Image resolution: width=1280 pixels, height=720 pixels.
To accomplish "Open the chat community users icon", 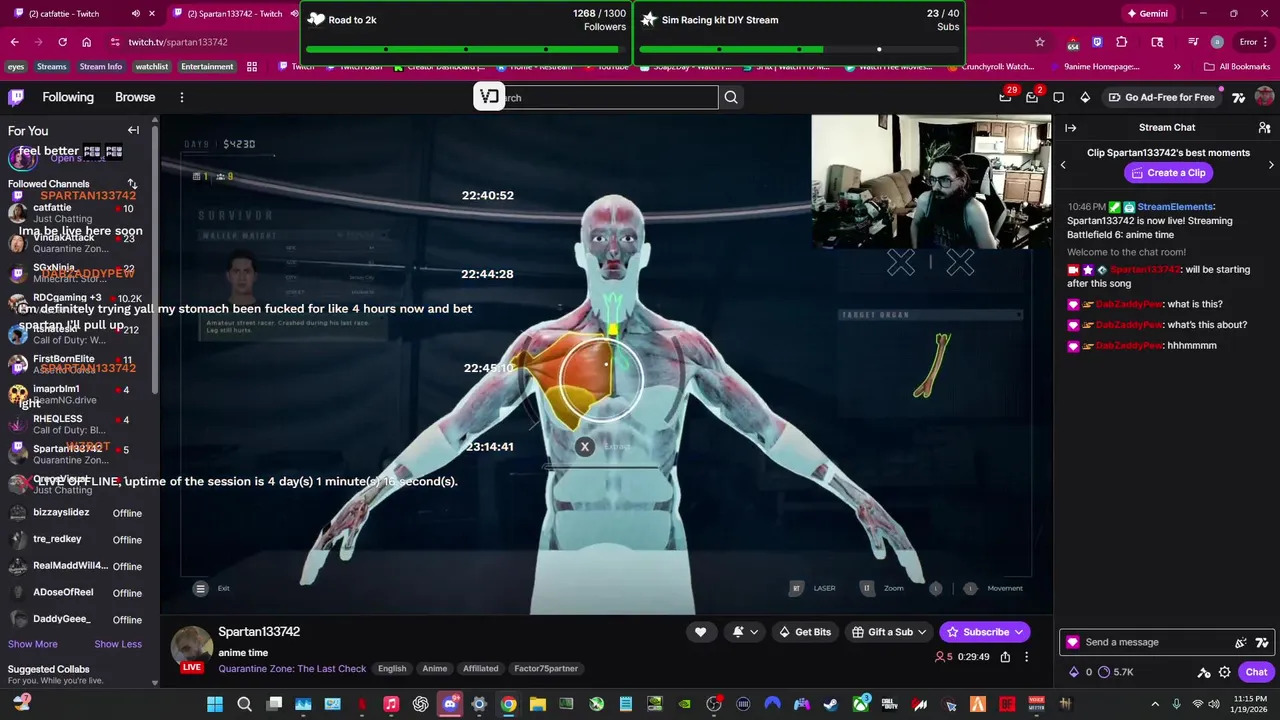I will (x=1264, y=128).
